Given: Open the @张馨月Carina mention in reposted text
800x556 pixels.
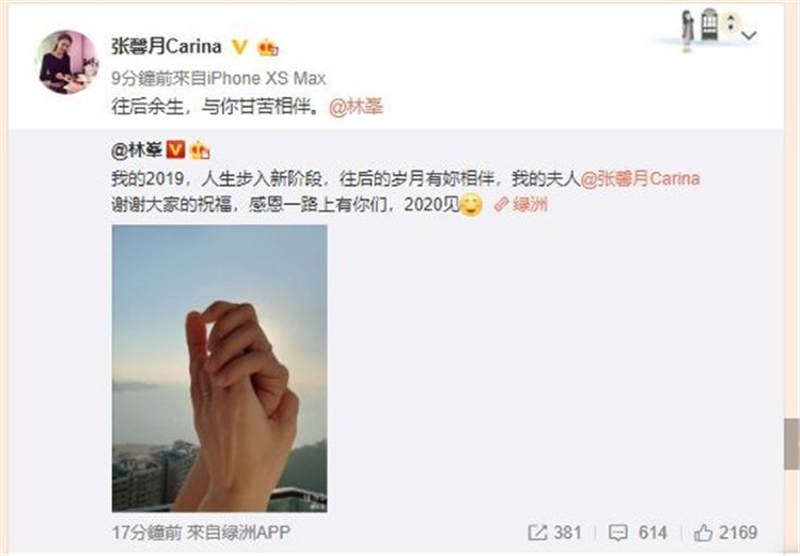Looking at the screenshot, I should 640,179.
